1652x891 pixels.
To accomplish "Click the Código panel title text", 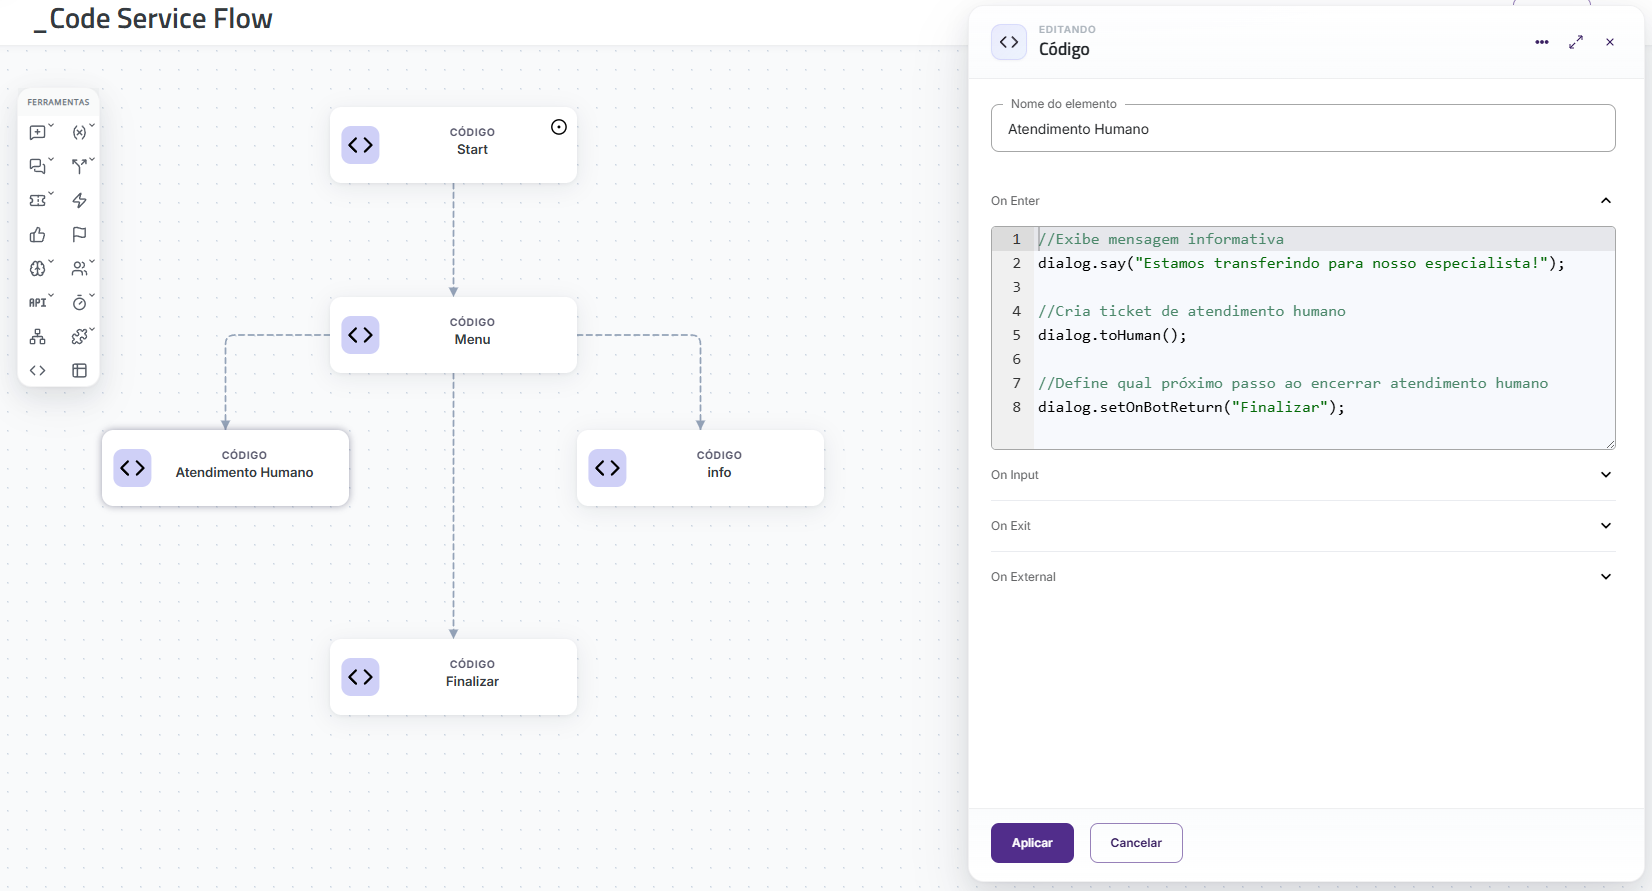I will click(1064, 50).
